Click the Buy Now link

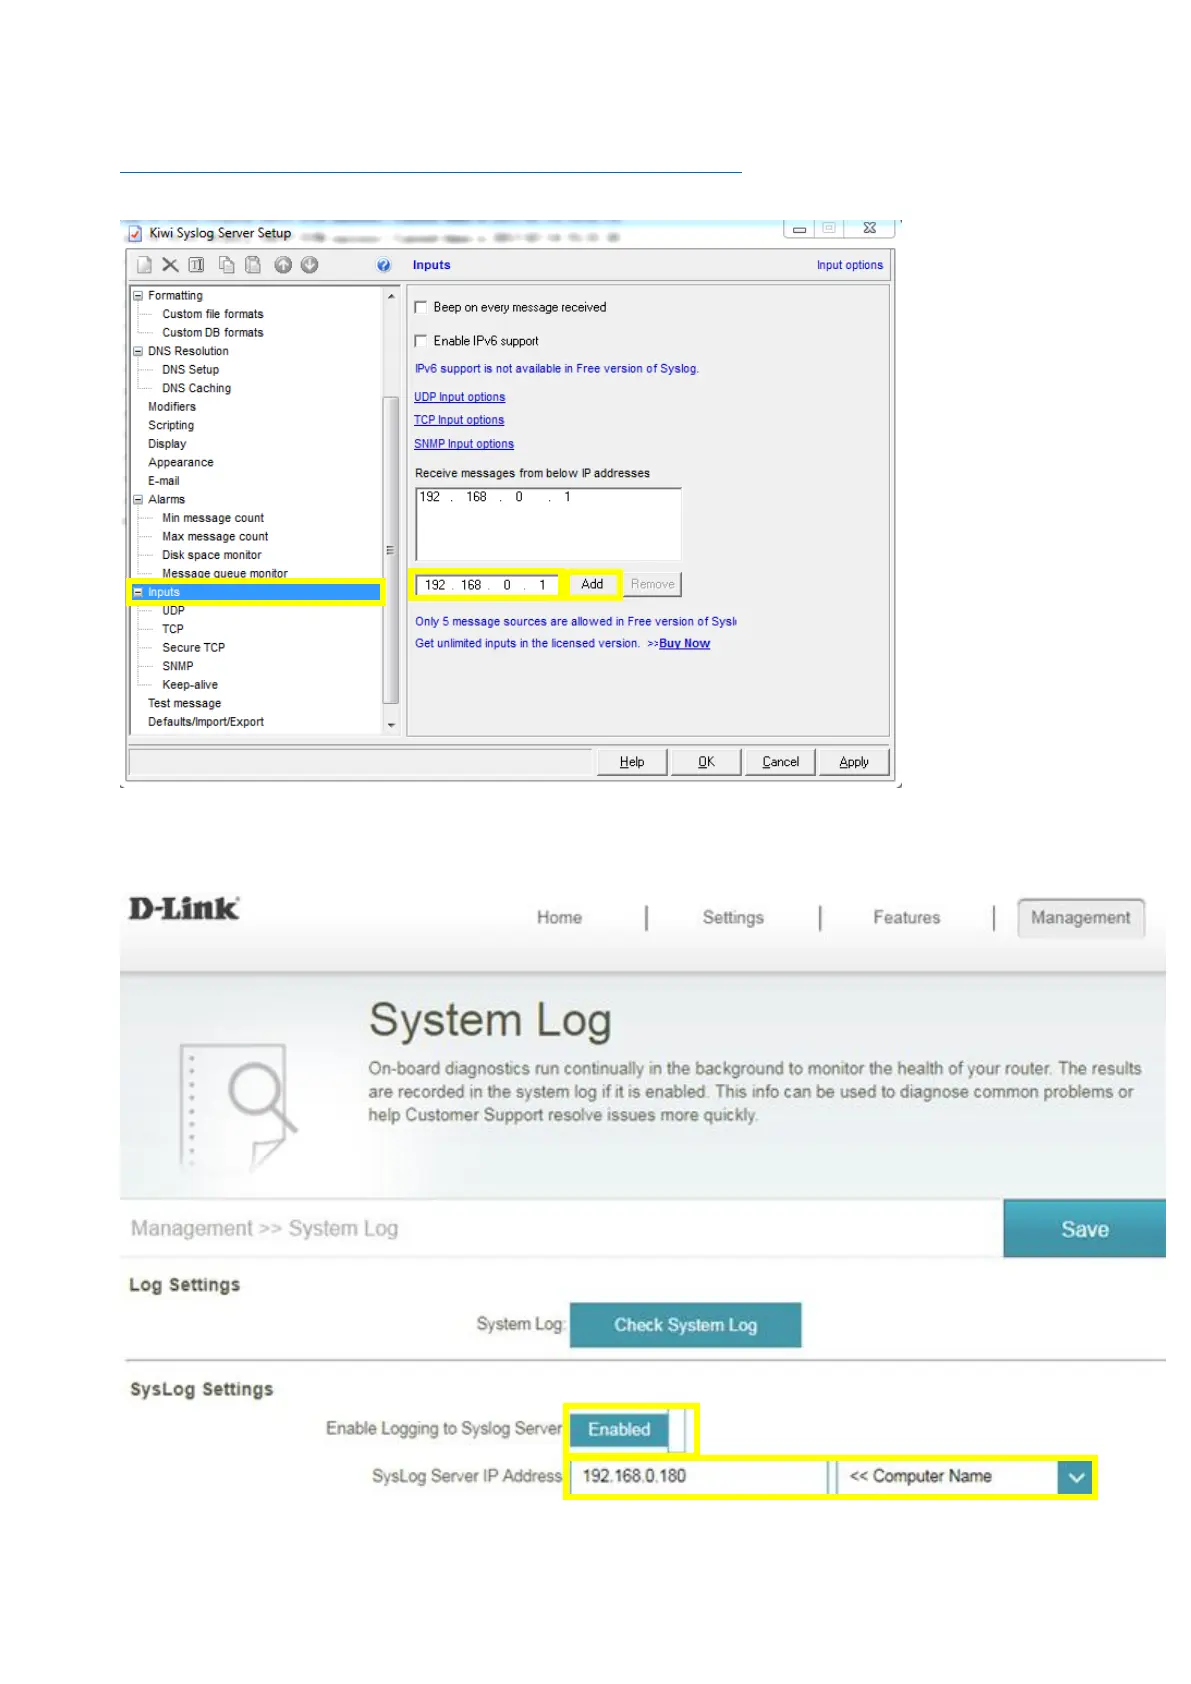[685, 644]
